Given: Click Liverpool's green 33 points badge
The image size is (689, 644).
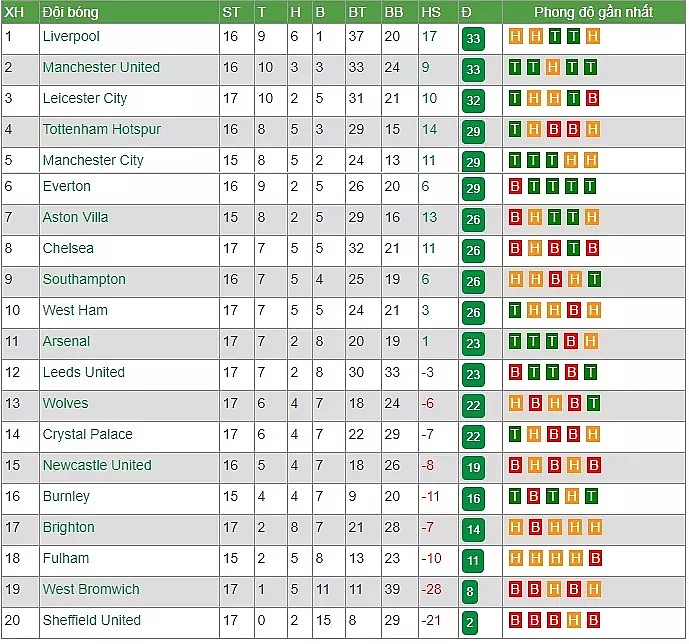Looking at the screenshot, I should pyautogui.click(x=473, y=39).
